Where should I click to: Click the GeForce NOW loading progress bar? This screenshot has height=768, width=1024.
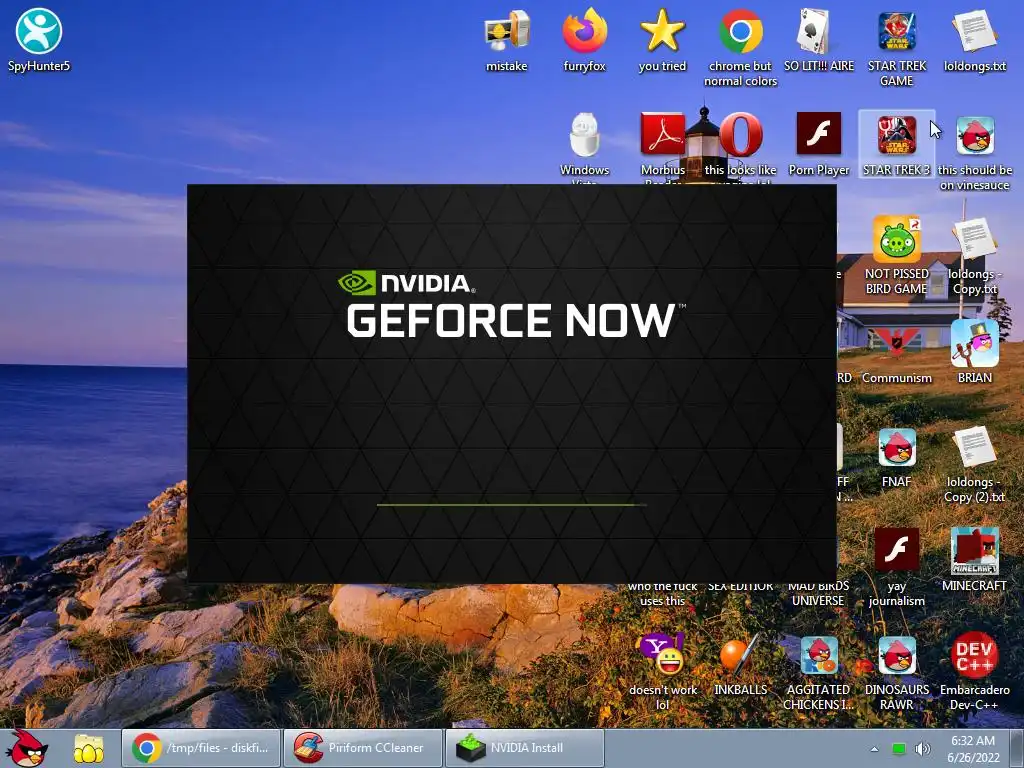click(x=511, y=505)
